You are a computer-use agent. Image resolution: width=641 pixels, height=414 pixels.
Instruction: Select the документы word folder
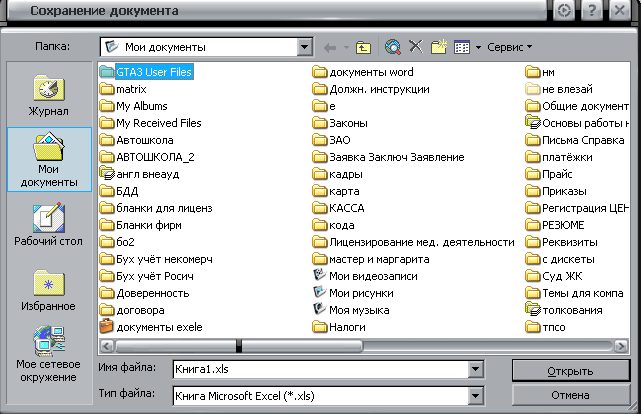(x=363, y=72)
